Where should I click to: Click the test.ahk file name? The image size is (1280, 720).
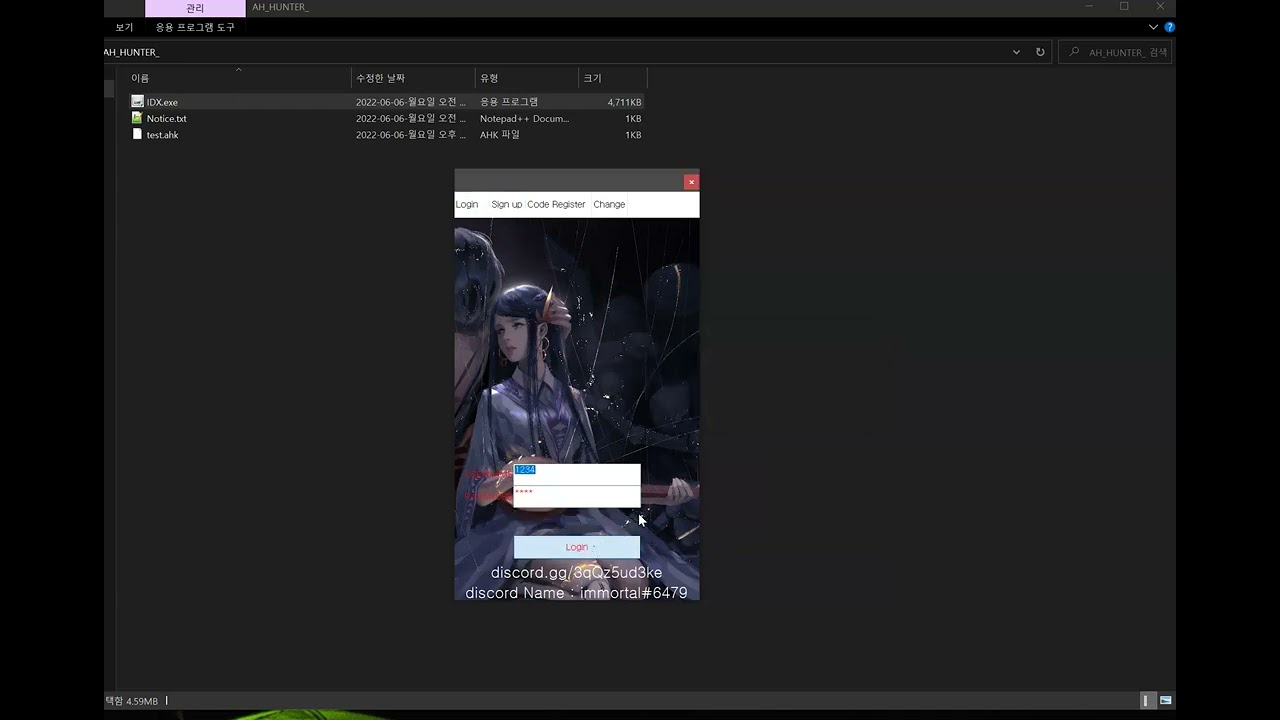[x=162, y=134]
